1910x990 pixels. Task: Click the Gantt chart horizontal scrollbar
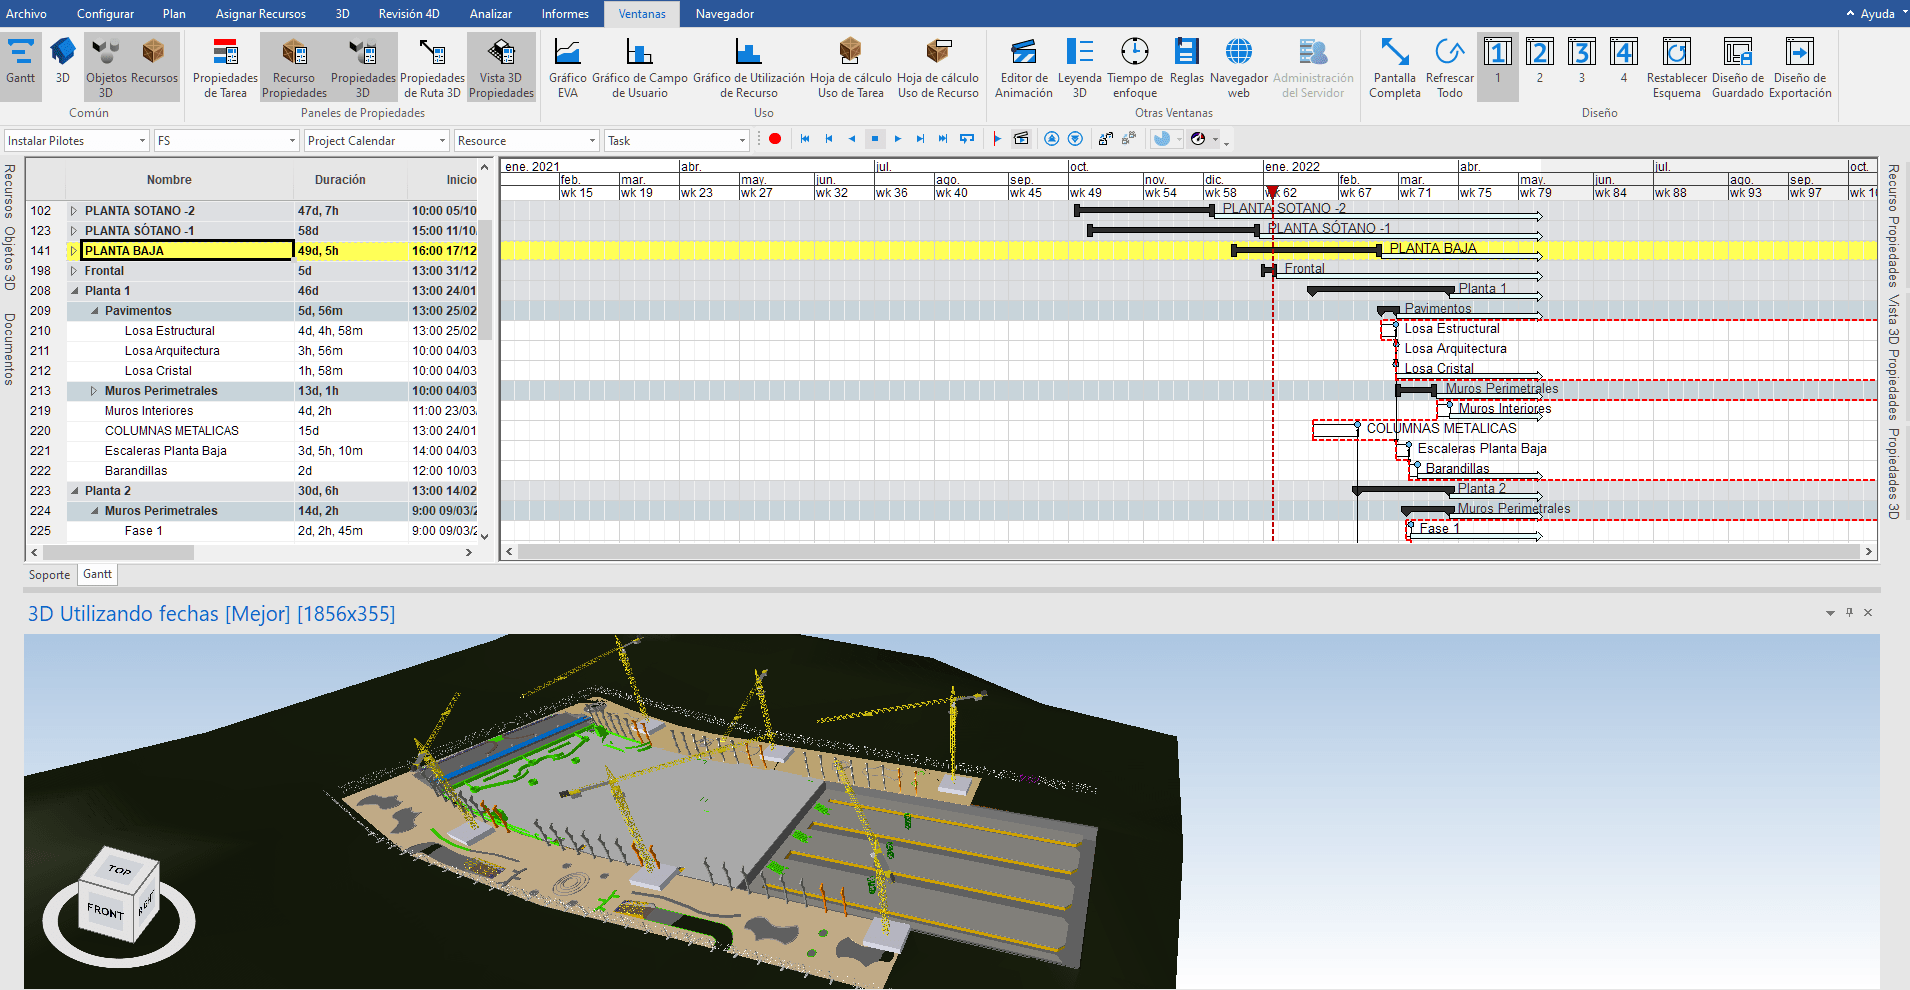1188,551
